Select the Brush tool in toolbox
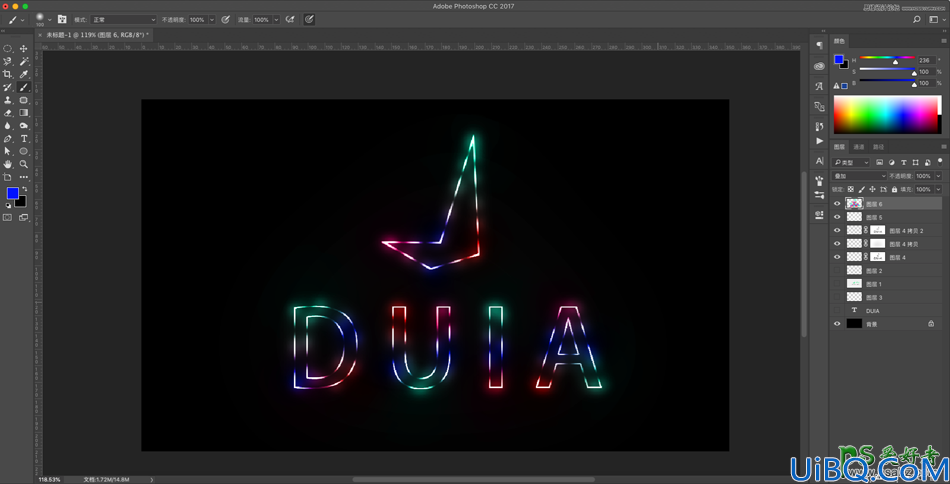This screenshot has width=950, height=484. (x=24, y=87)
